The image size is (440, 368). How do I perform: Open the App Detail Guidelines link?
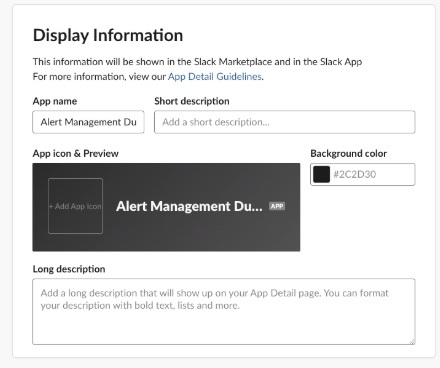coord(215,77)
